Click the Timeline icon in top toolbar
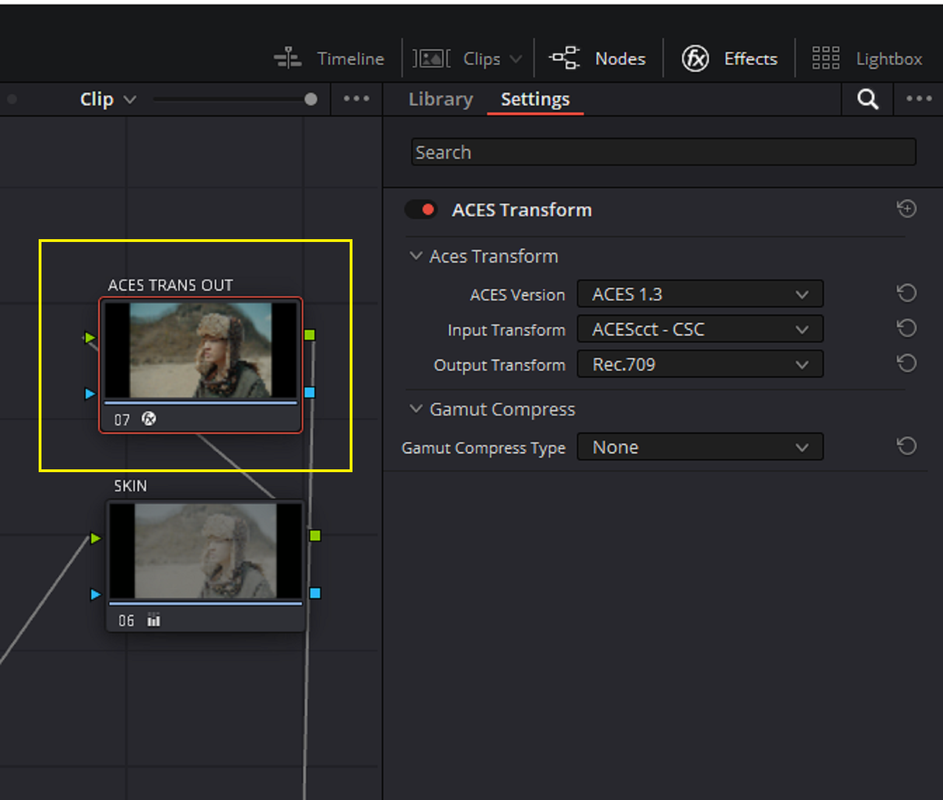 point(288,58)
